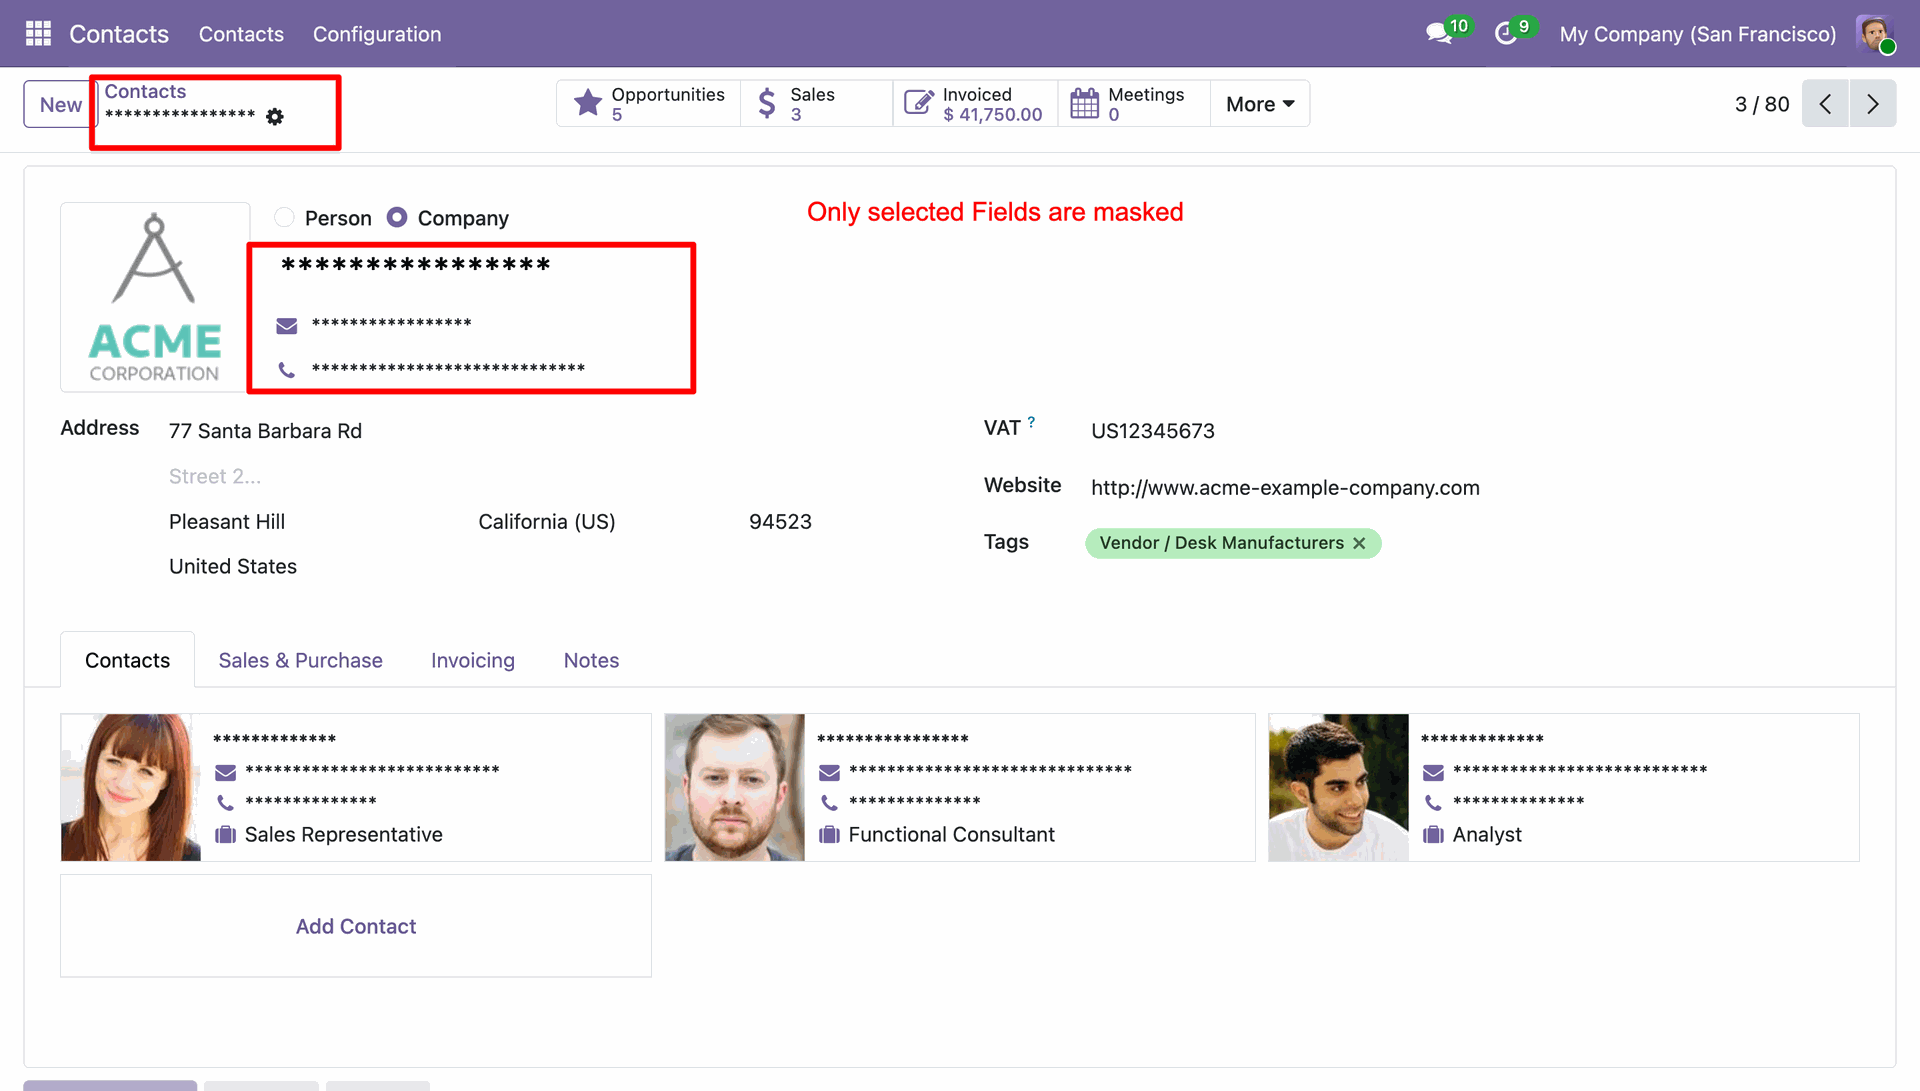This screenshot has height=1091, width=1920.
Task: Go to next record arrow
Action: [1873, 104]
